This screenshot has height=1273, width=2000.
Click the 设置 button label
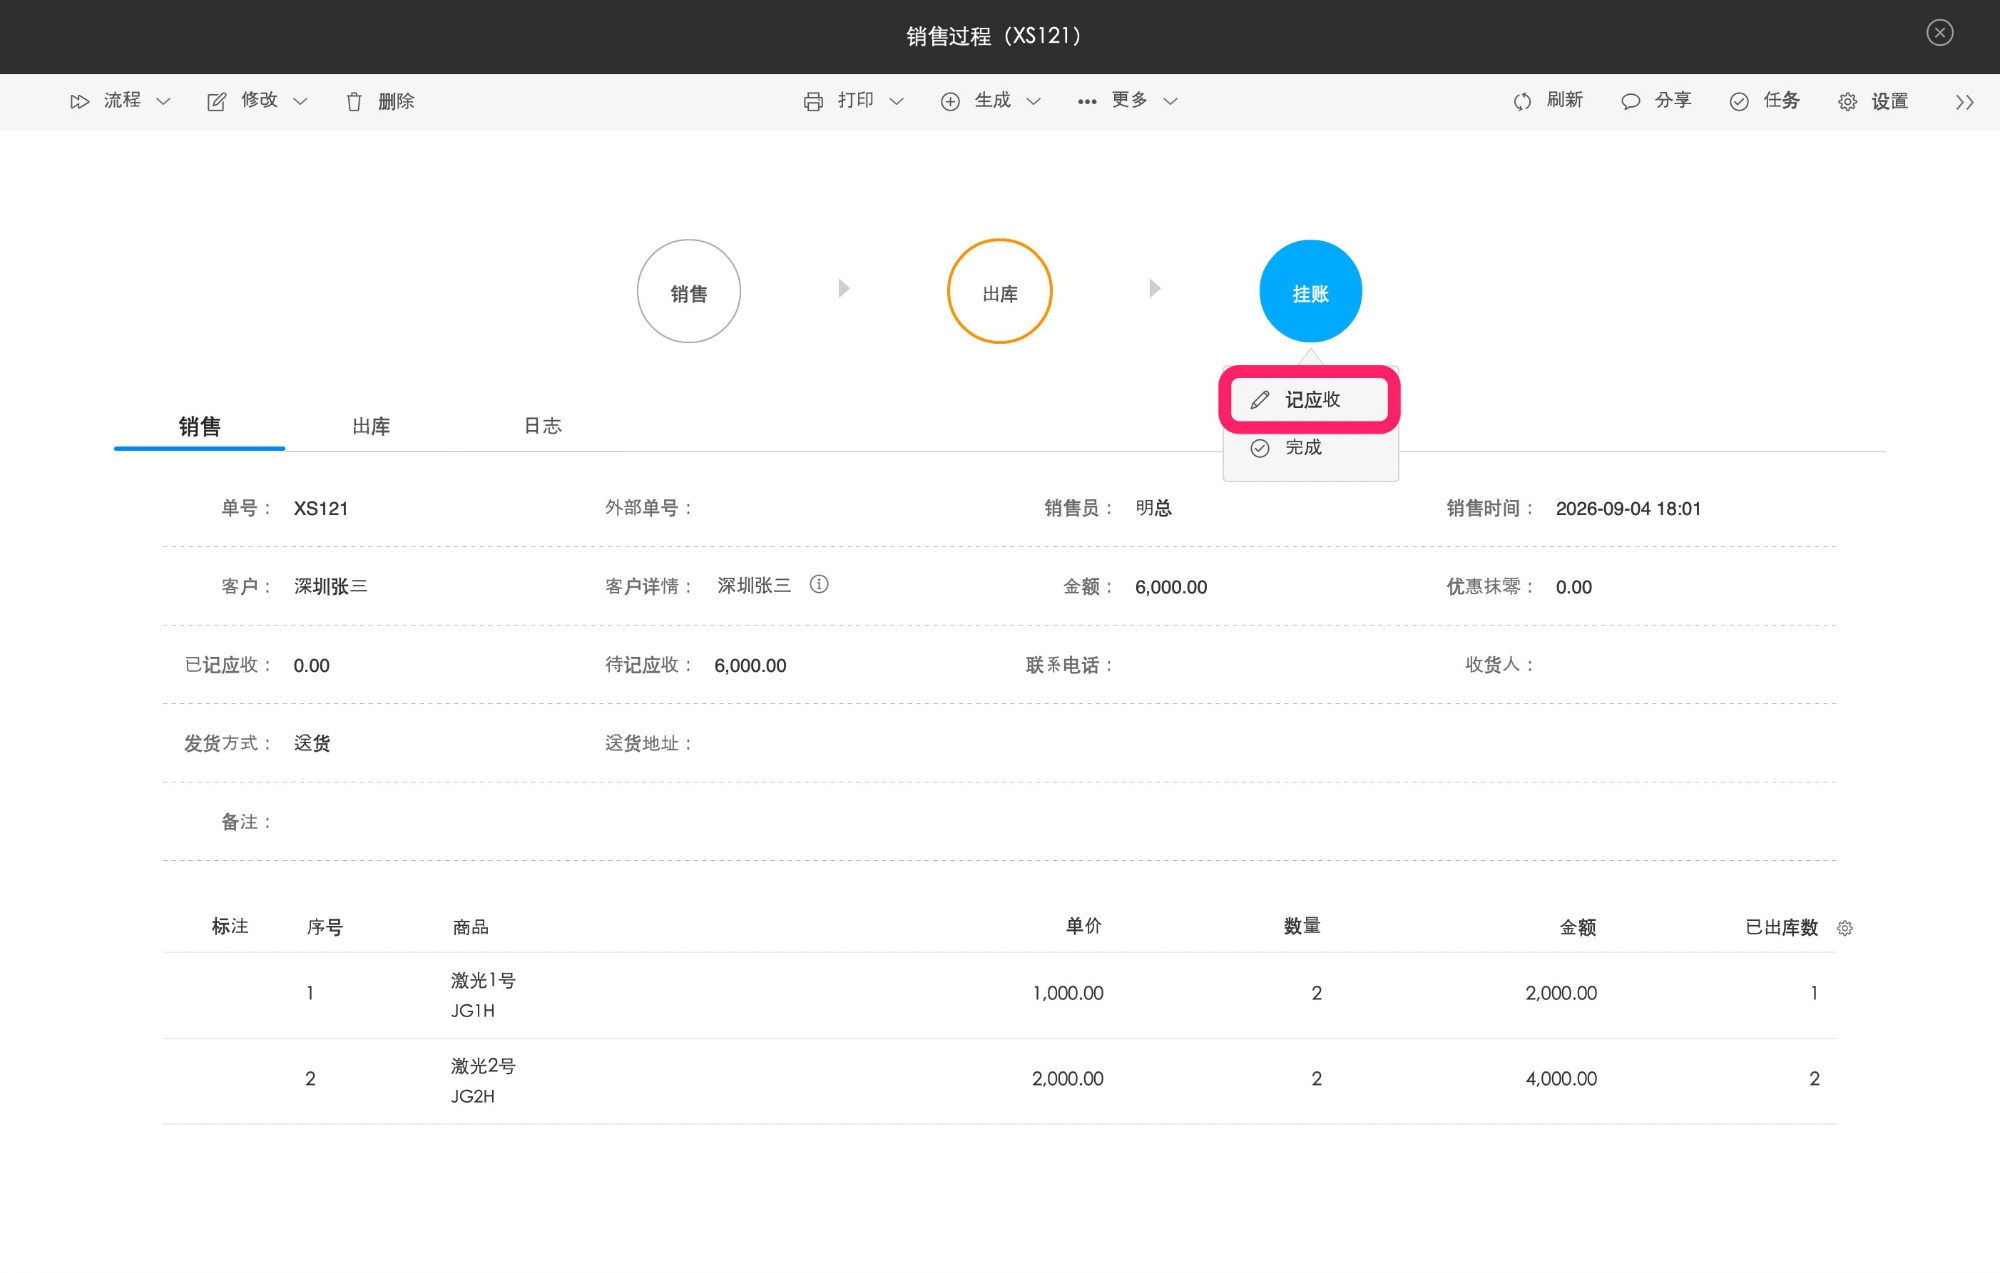click(x=1890, y=101)
